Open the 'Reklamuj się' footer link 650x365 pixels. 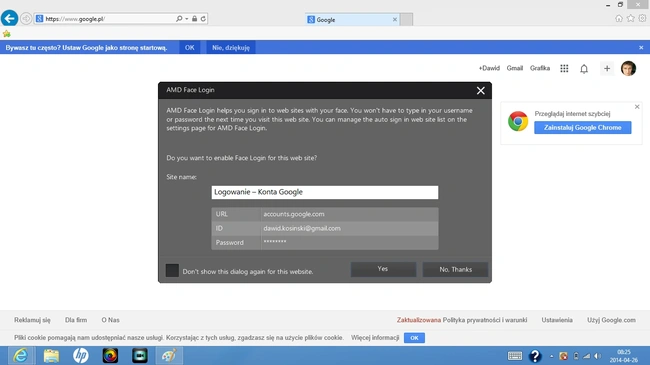point(32,320)
